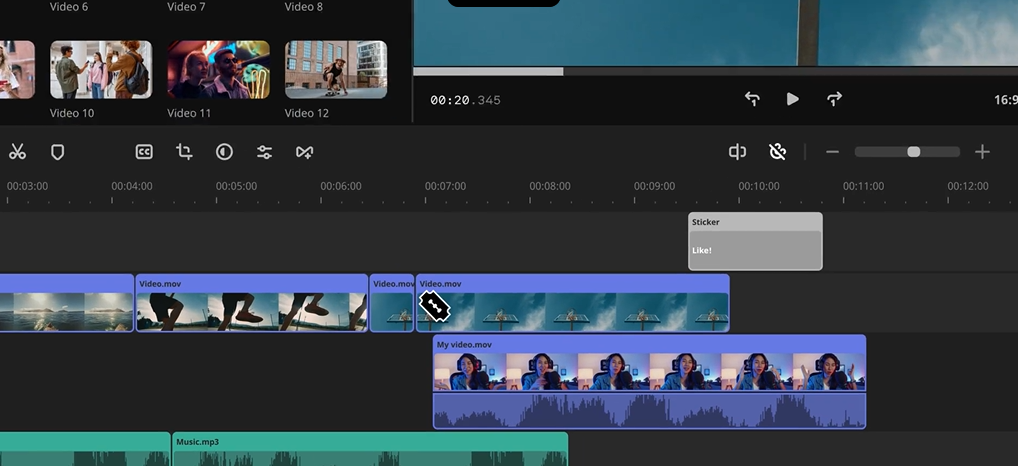Click the timeline zoom slider handle

pyautogui.click(x=913, y=152)
